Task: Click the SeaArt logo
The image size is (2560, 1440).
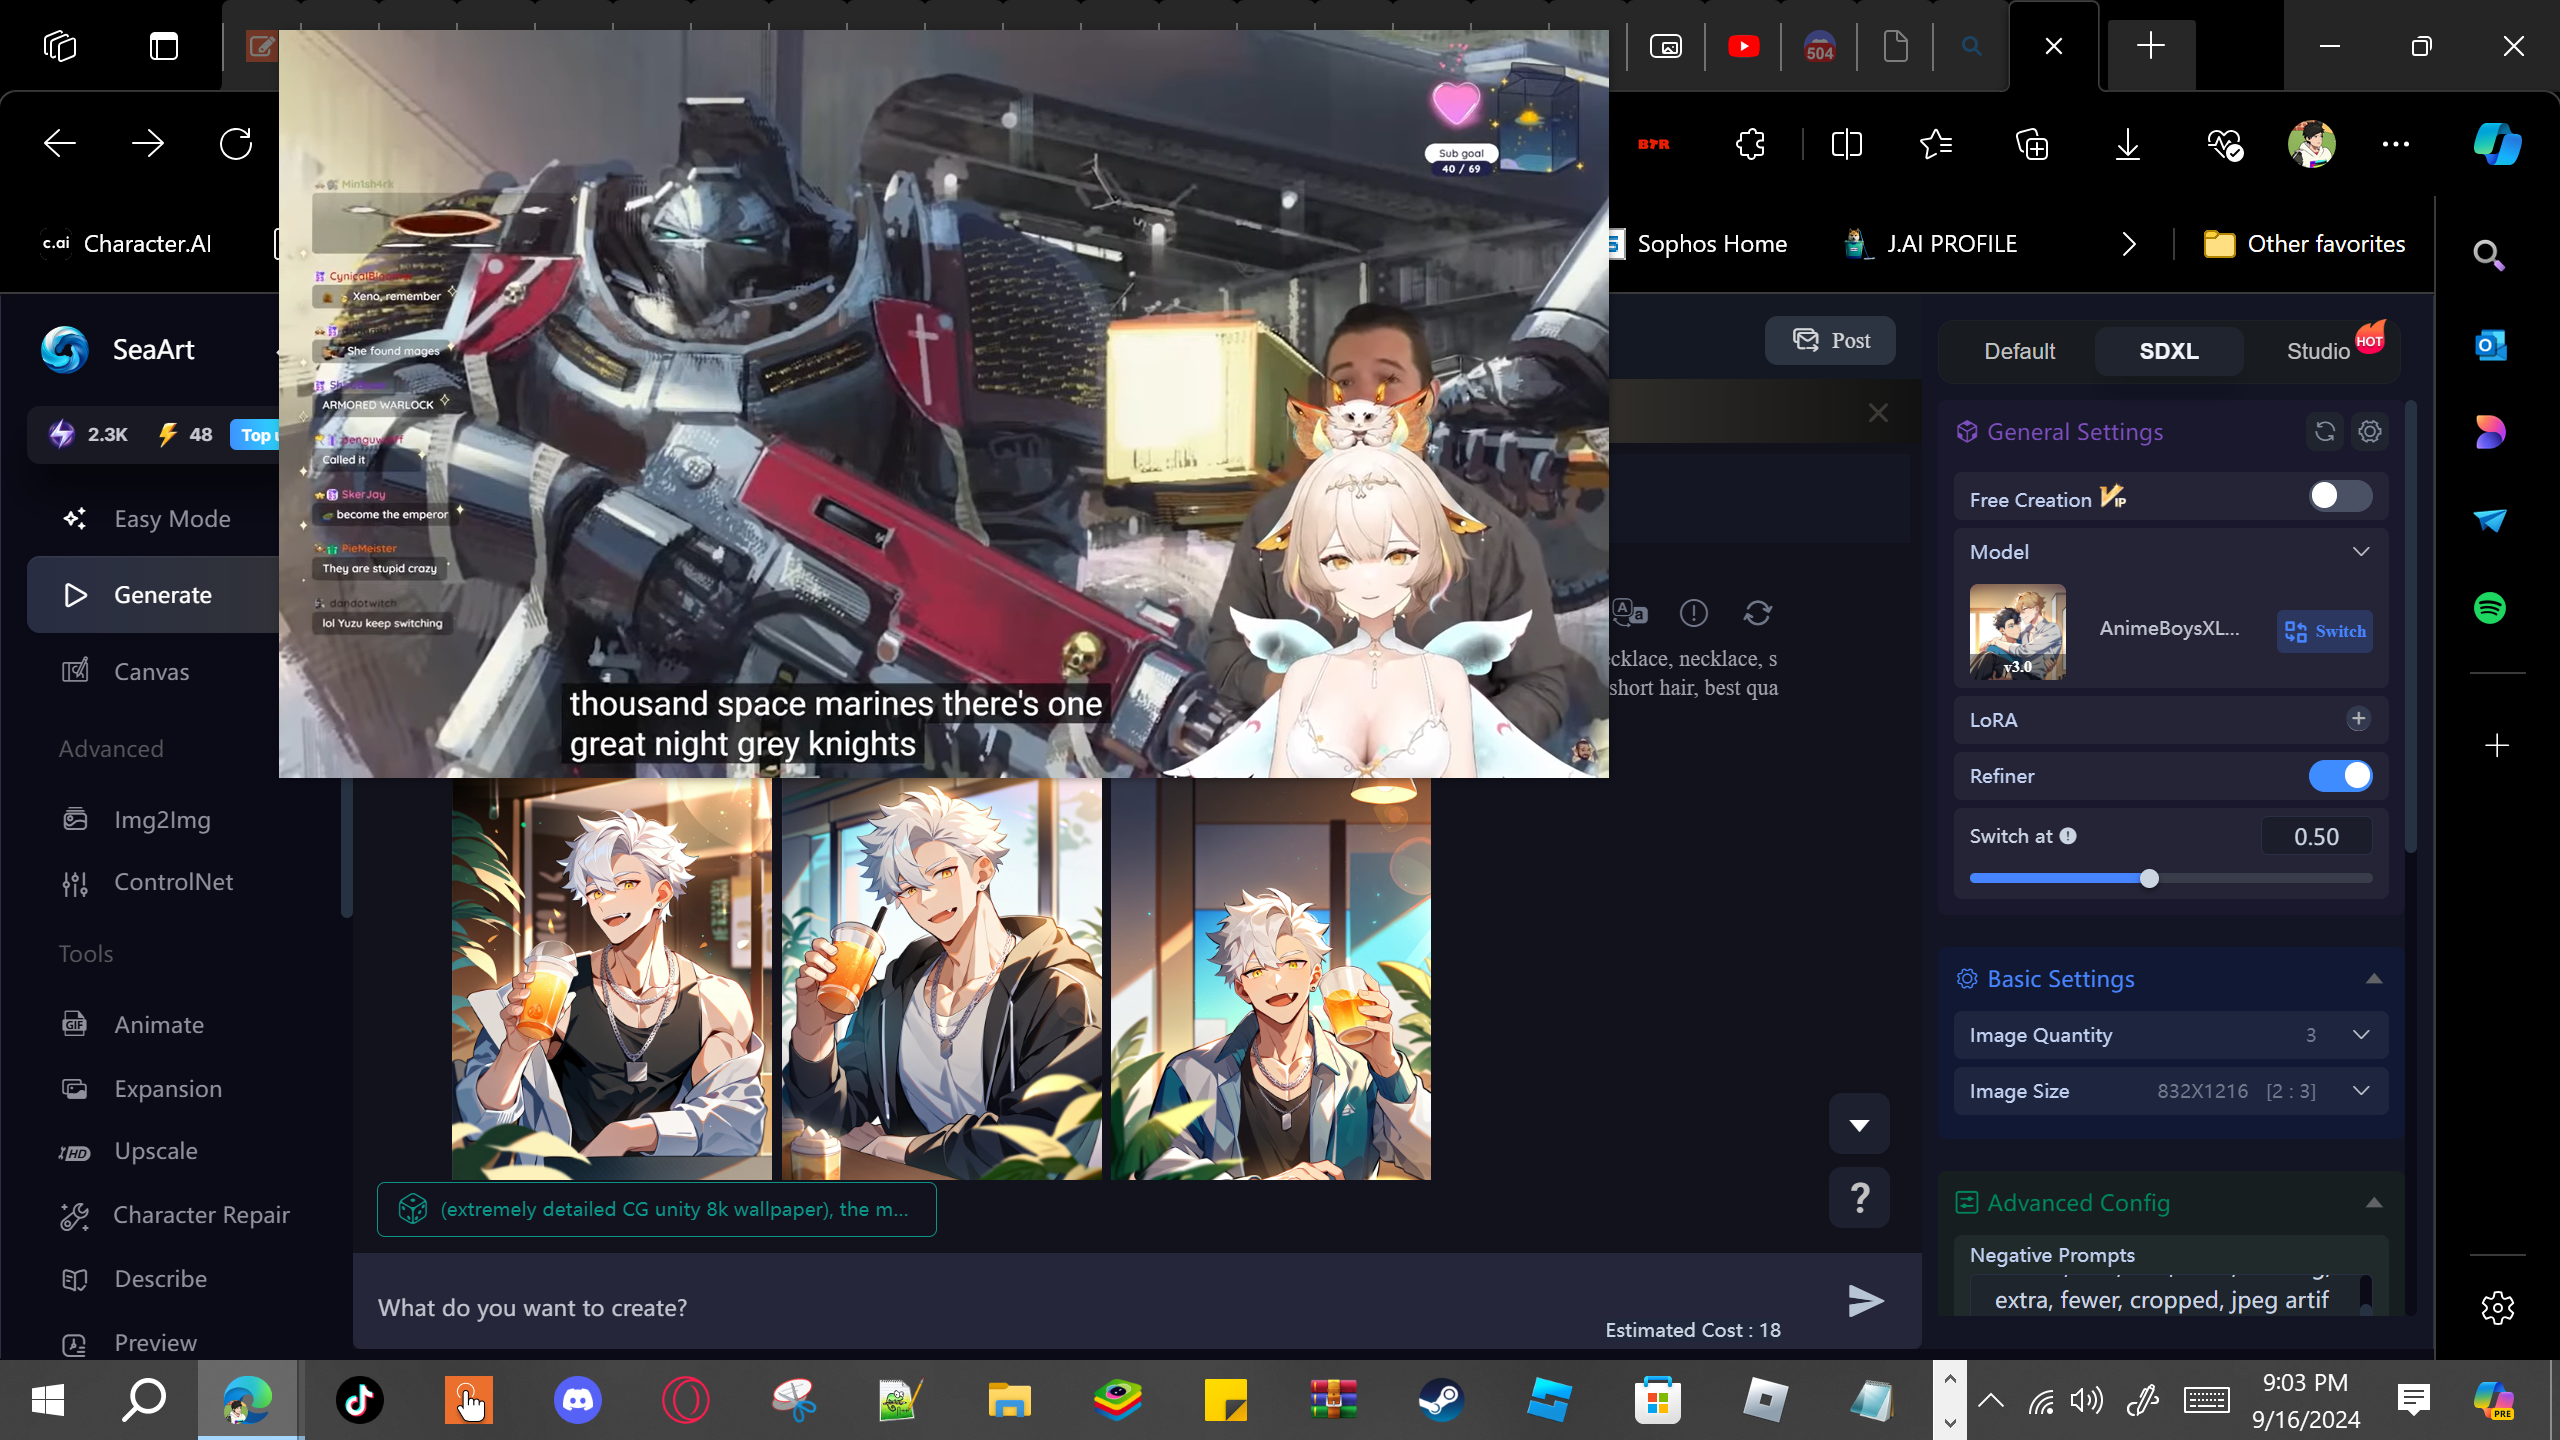Action: point(118,350)
